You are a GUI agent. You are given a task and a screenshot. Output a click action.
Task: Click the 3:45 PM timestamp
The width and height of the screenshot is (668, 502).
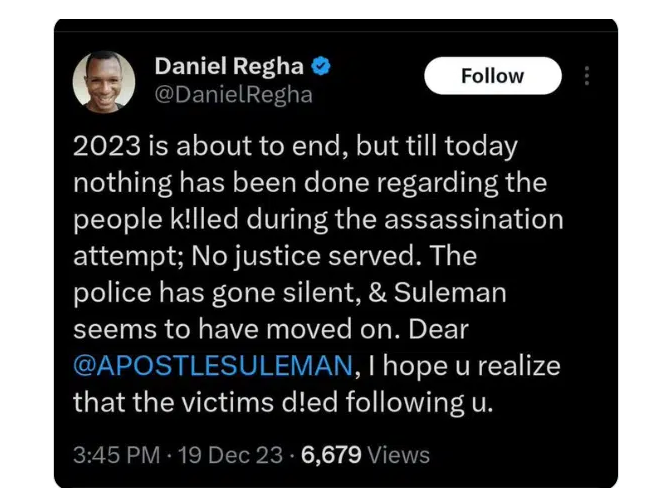click(x=116, y=455)
